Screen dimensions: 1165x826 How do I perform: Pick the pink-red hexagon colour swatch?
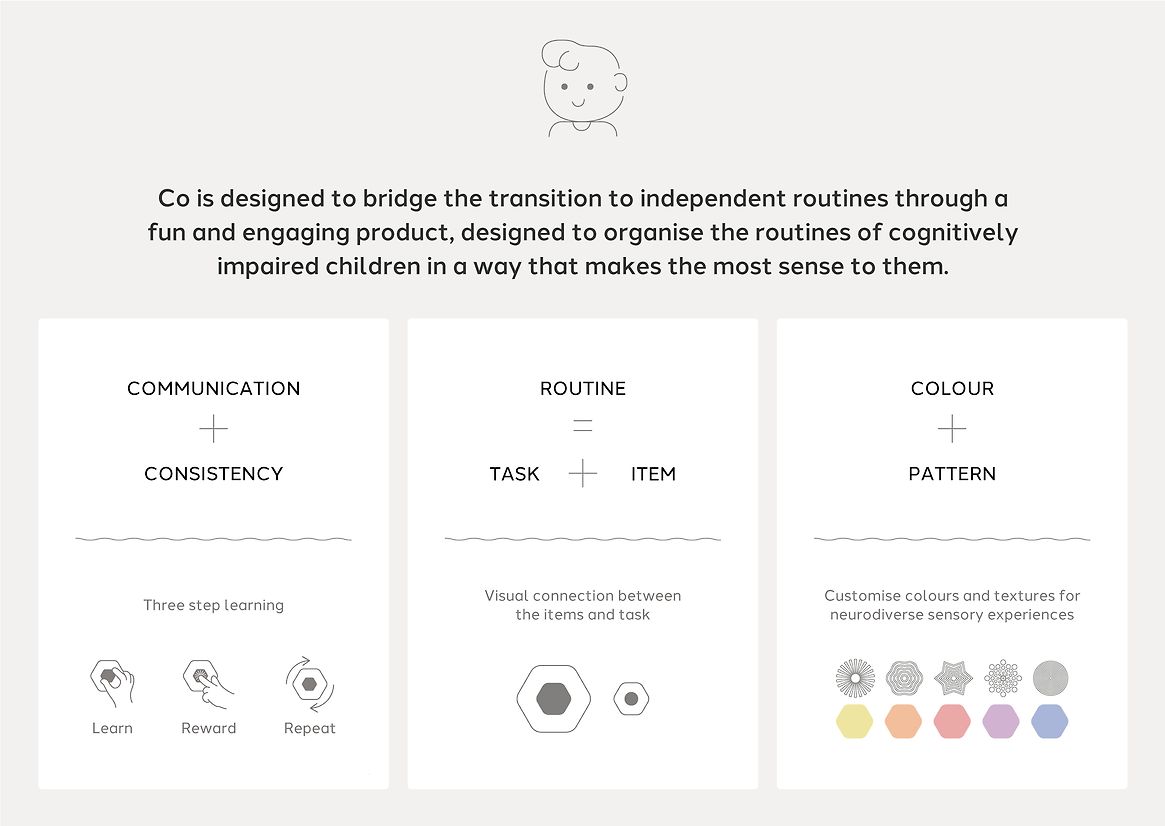click(x=953, y=721)
